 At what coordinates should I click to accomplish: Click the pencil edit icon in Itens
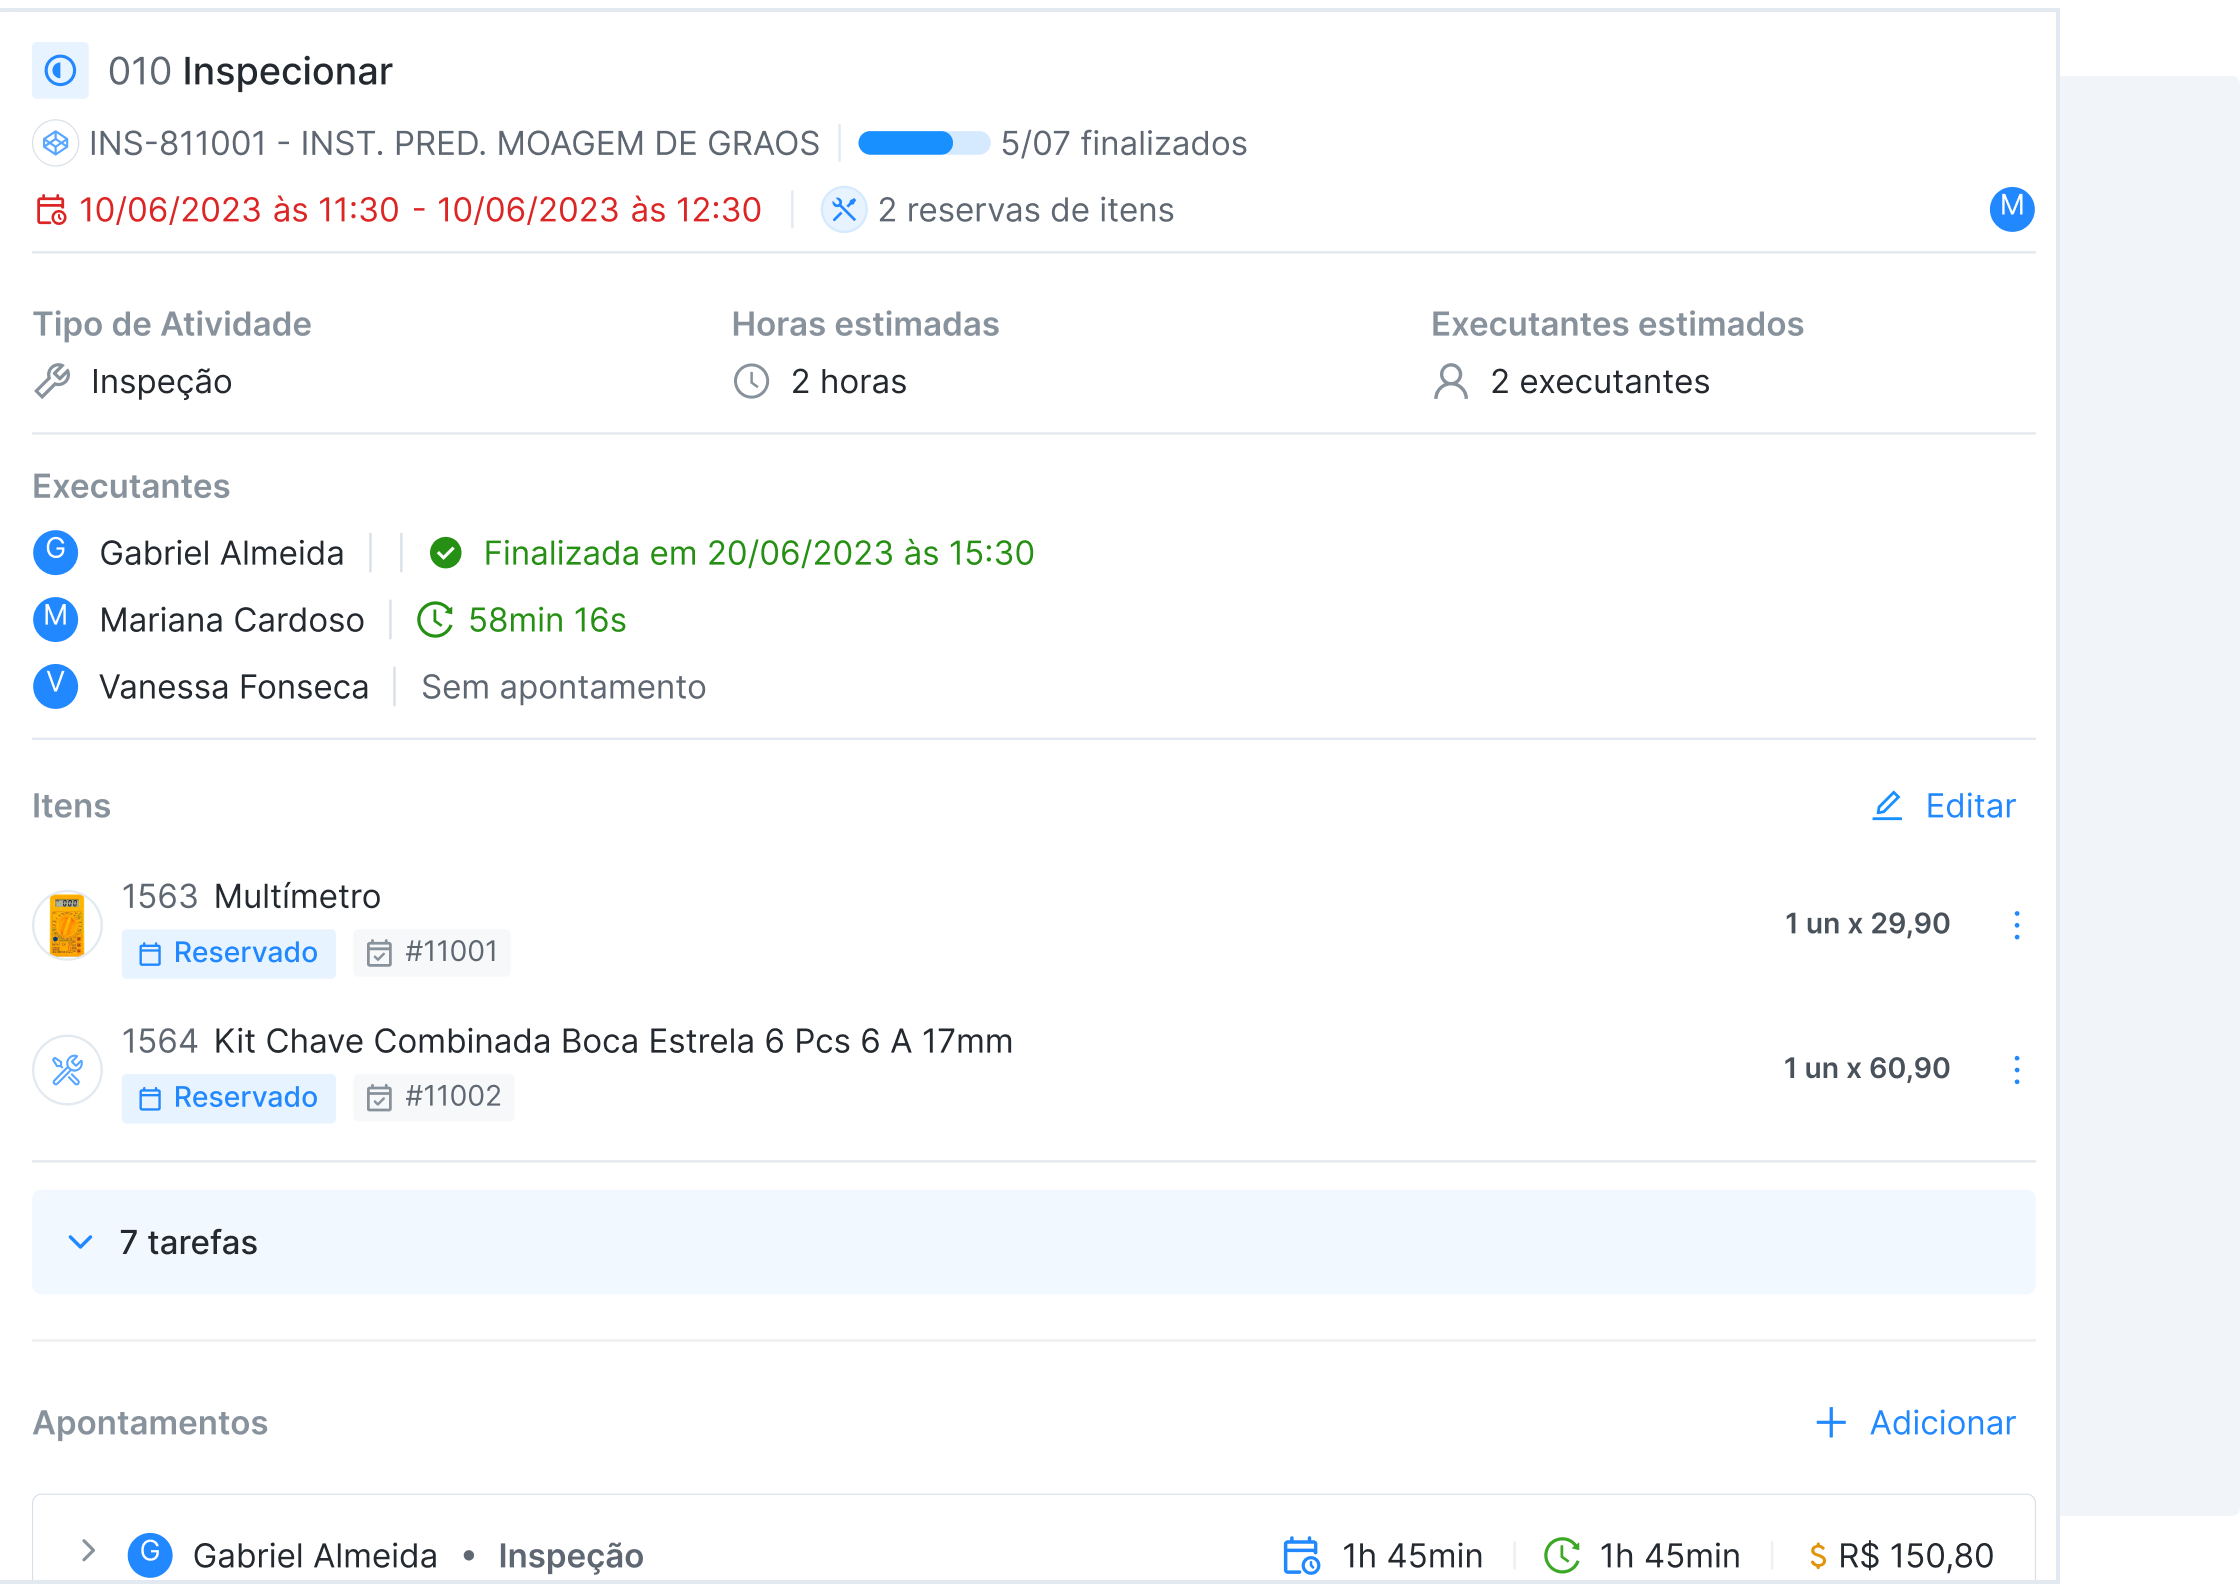click(x=1887, y=806)
